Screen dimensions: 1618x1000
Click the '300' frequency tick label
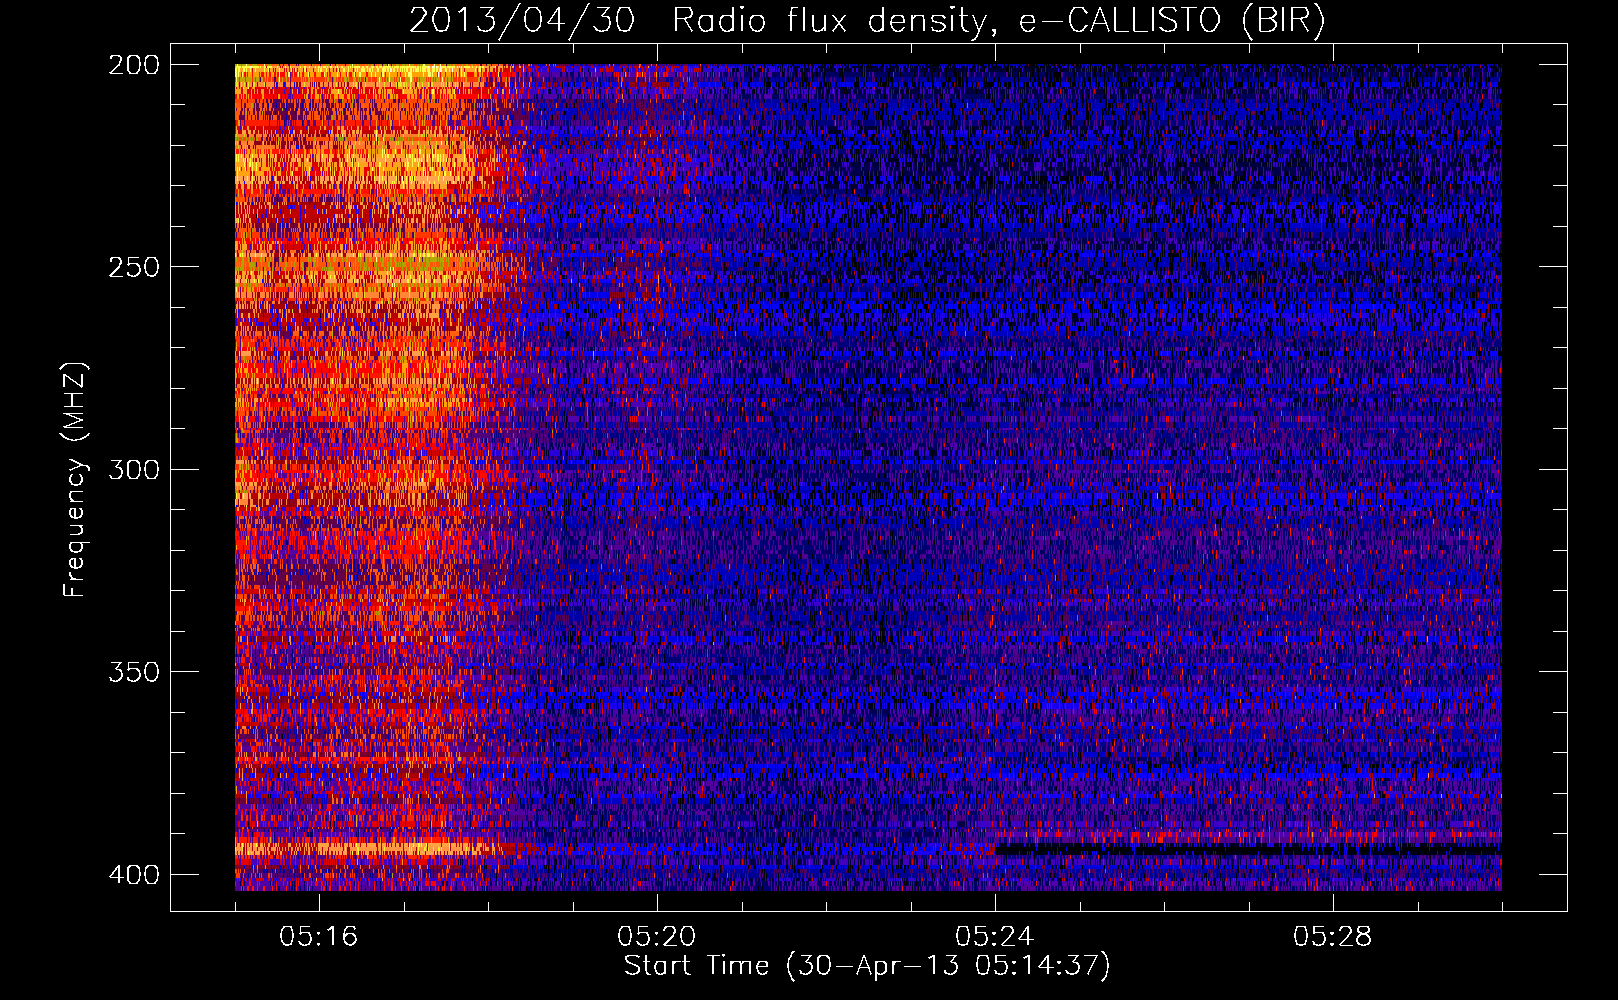(x=133, y=469)
